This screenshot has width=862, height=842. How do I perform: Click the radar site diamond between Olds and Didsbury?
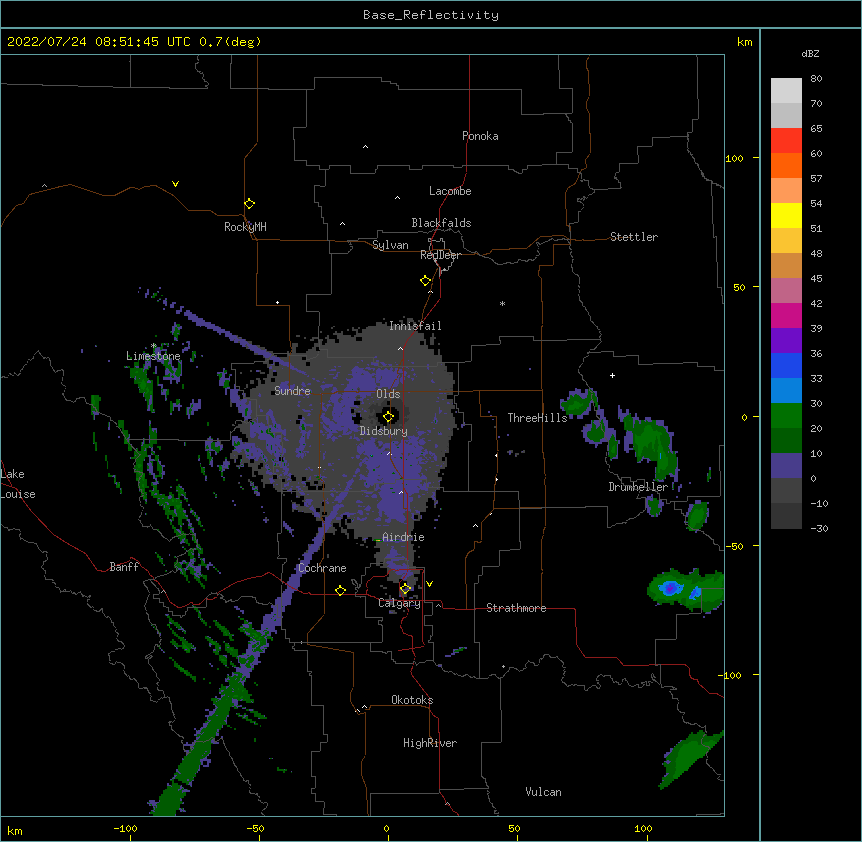(x=388, y=417)
